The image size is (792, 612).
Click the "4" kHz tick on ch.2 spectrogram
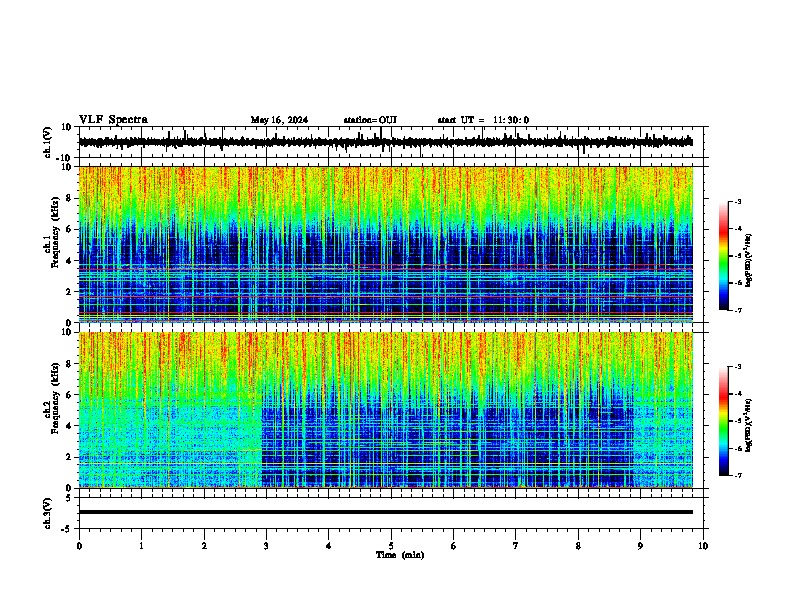(69, 426)
